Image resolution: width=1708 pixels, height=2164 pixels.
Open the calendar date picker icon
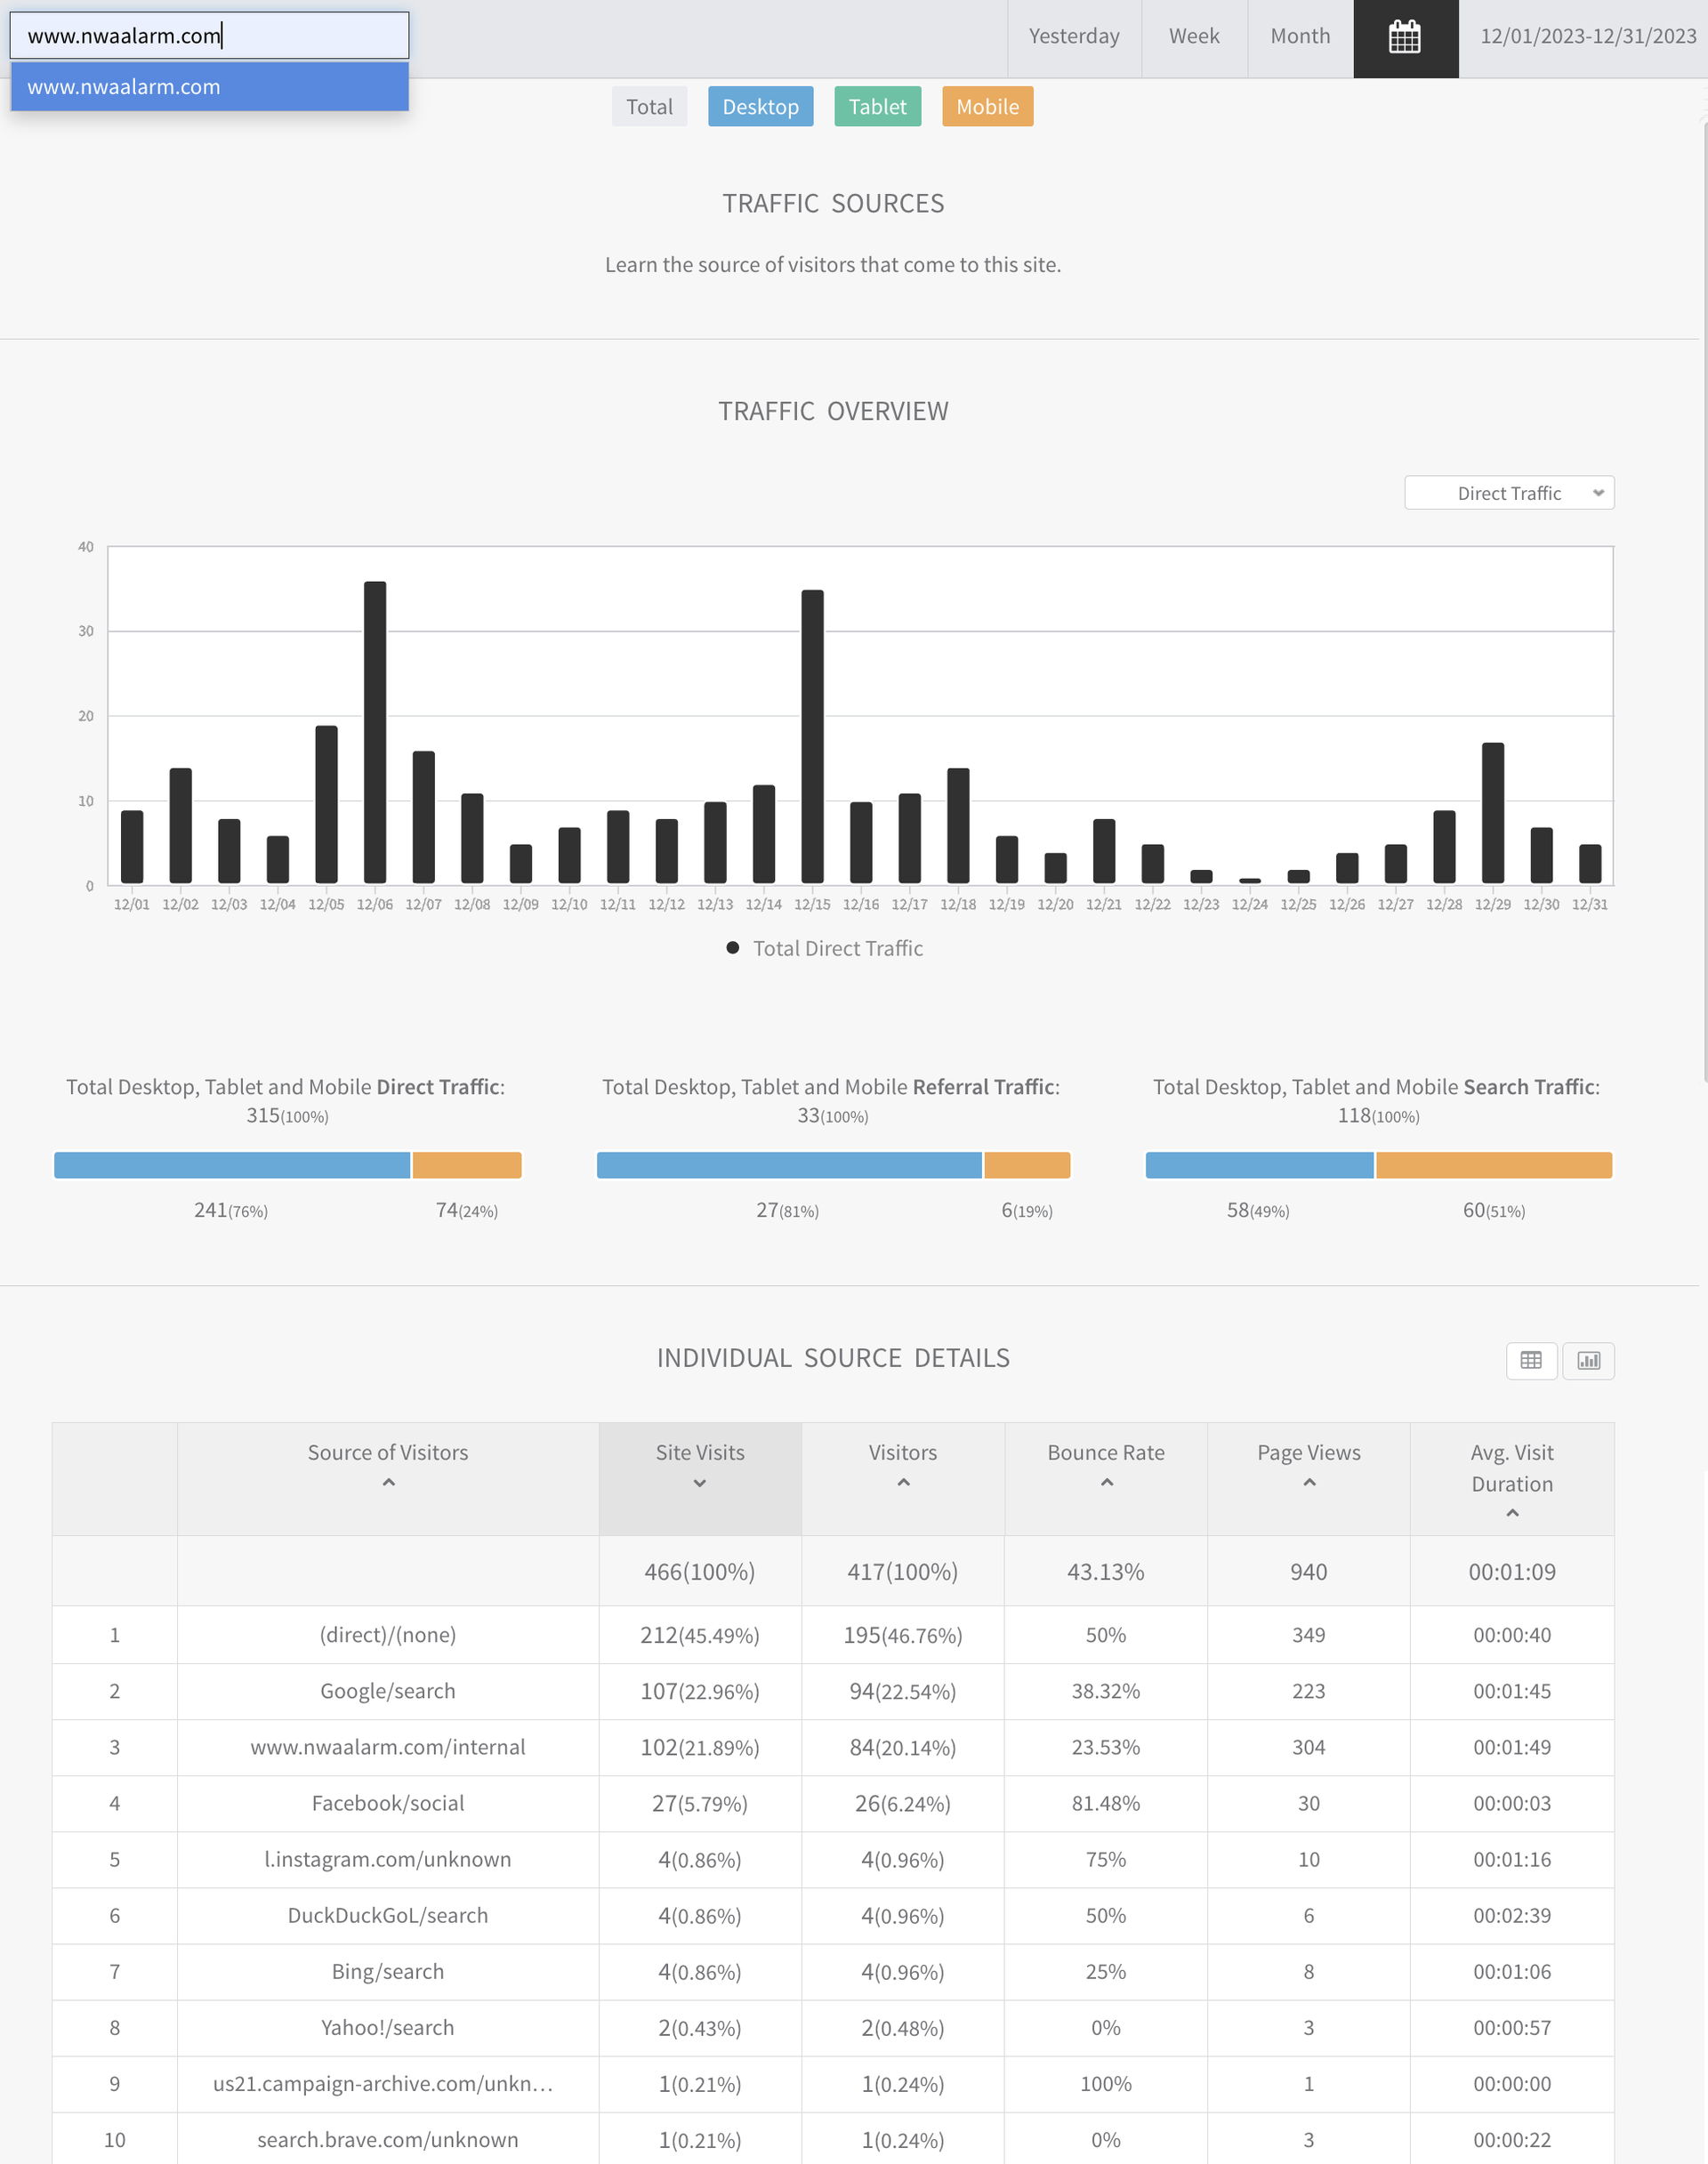[1404, 37]
